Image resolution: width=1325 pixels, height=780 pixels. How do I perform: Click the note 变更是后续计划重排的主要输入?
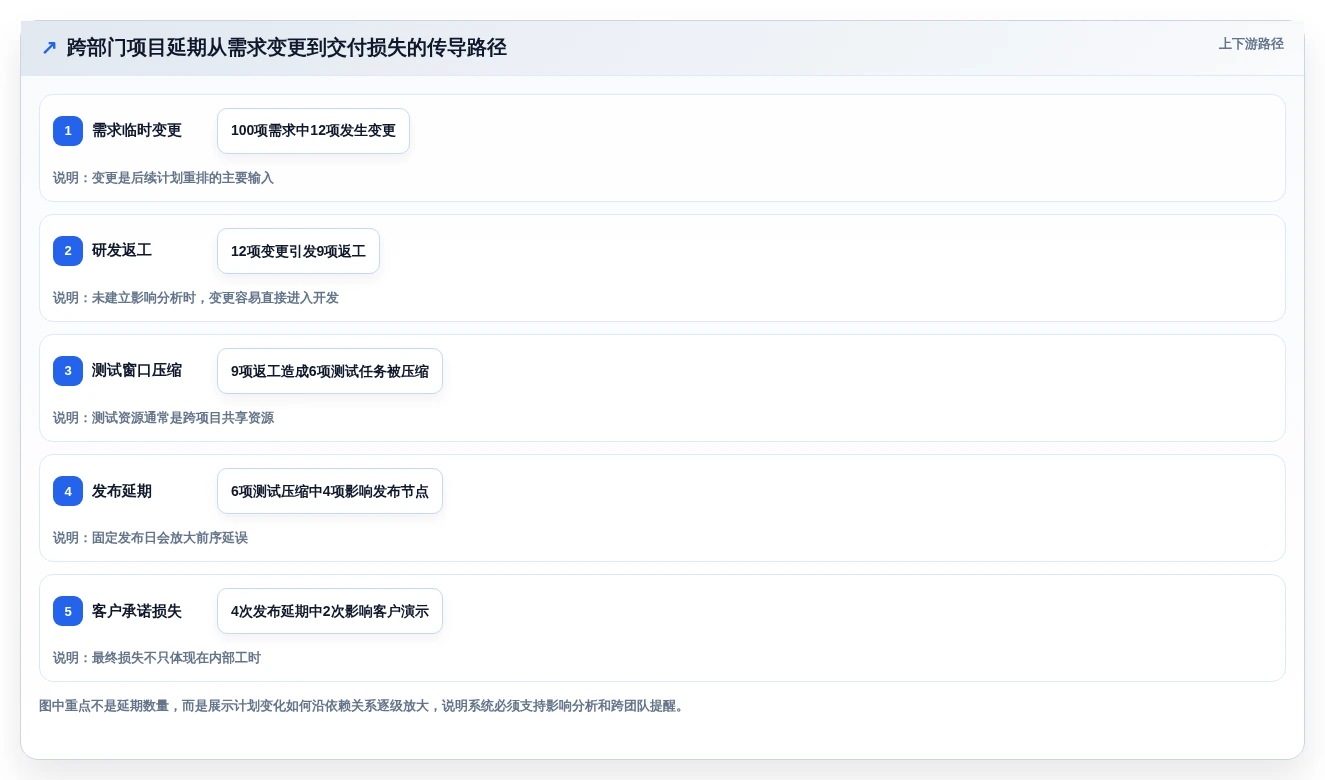(163, 178)
